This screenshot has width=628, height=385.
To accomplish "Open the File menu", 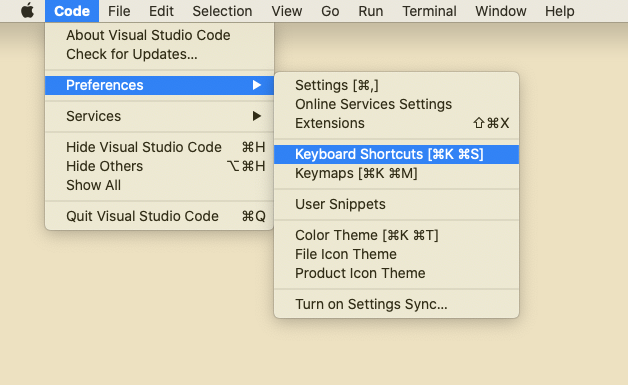I will click(119, 11).
